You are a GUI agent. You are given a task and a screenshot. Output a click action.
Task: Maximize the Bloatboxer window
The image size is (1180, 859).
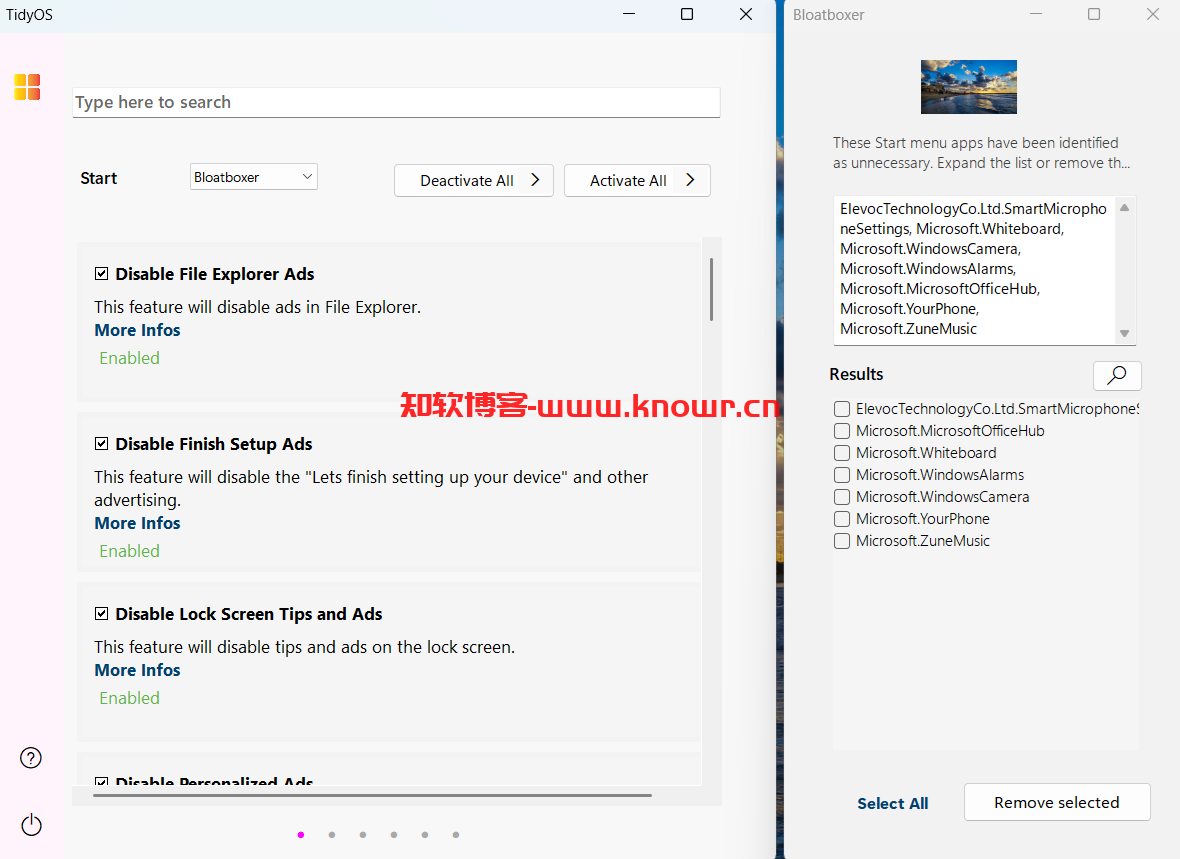click(1094, 14)
